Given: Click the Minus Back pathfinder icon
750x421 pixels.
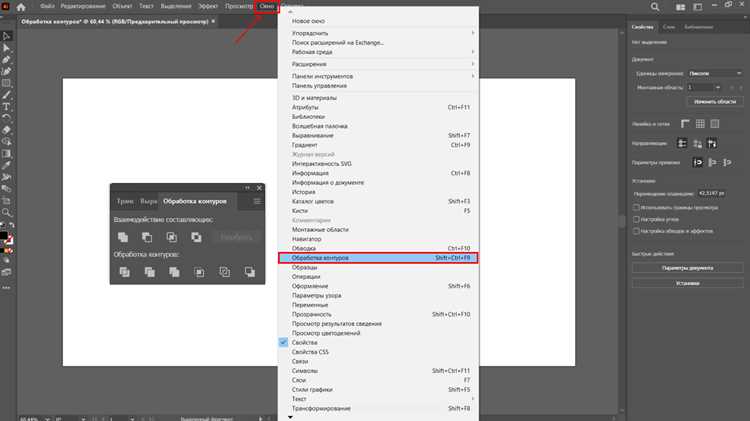Looking at the screenshot, I should (250, 272).
